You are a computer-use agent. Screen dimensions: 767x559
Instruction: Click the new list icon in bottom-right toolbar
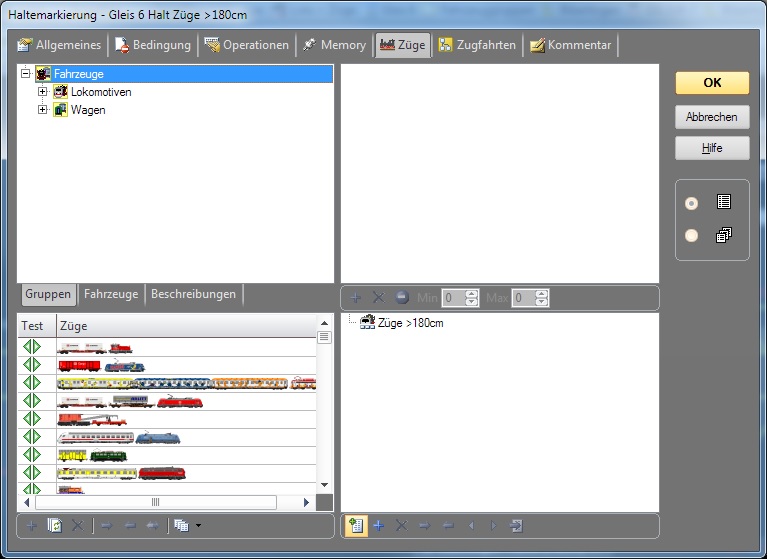354,525
